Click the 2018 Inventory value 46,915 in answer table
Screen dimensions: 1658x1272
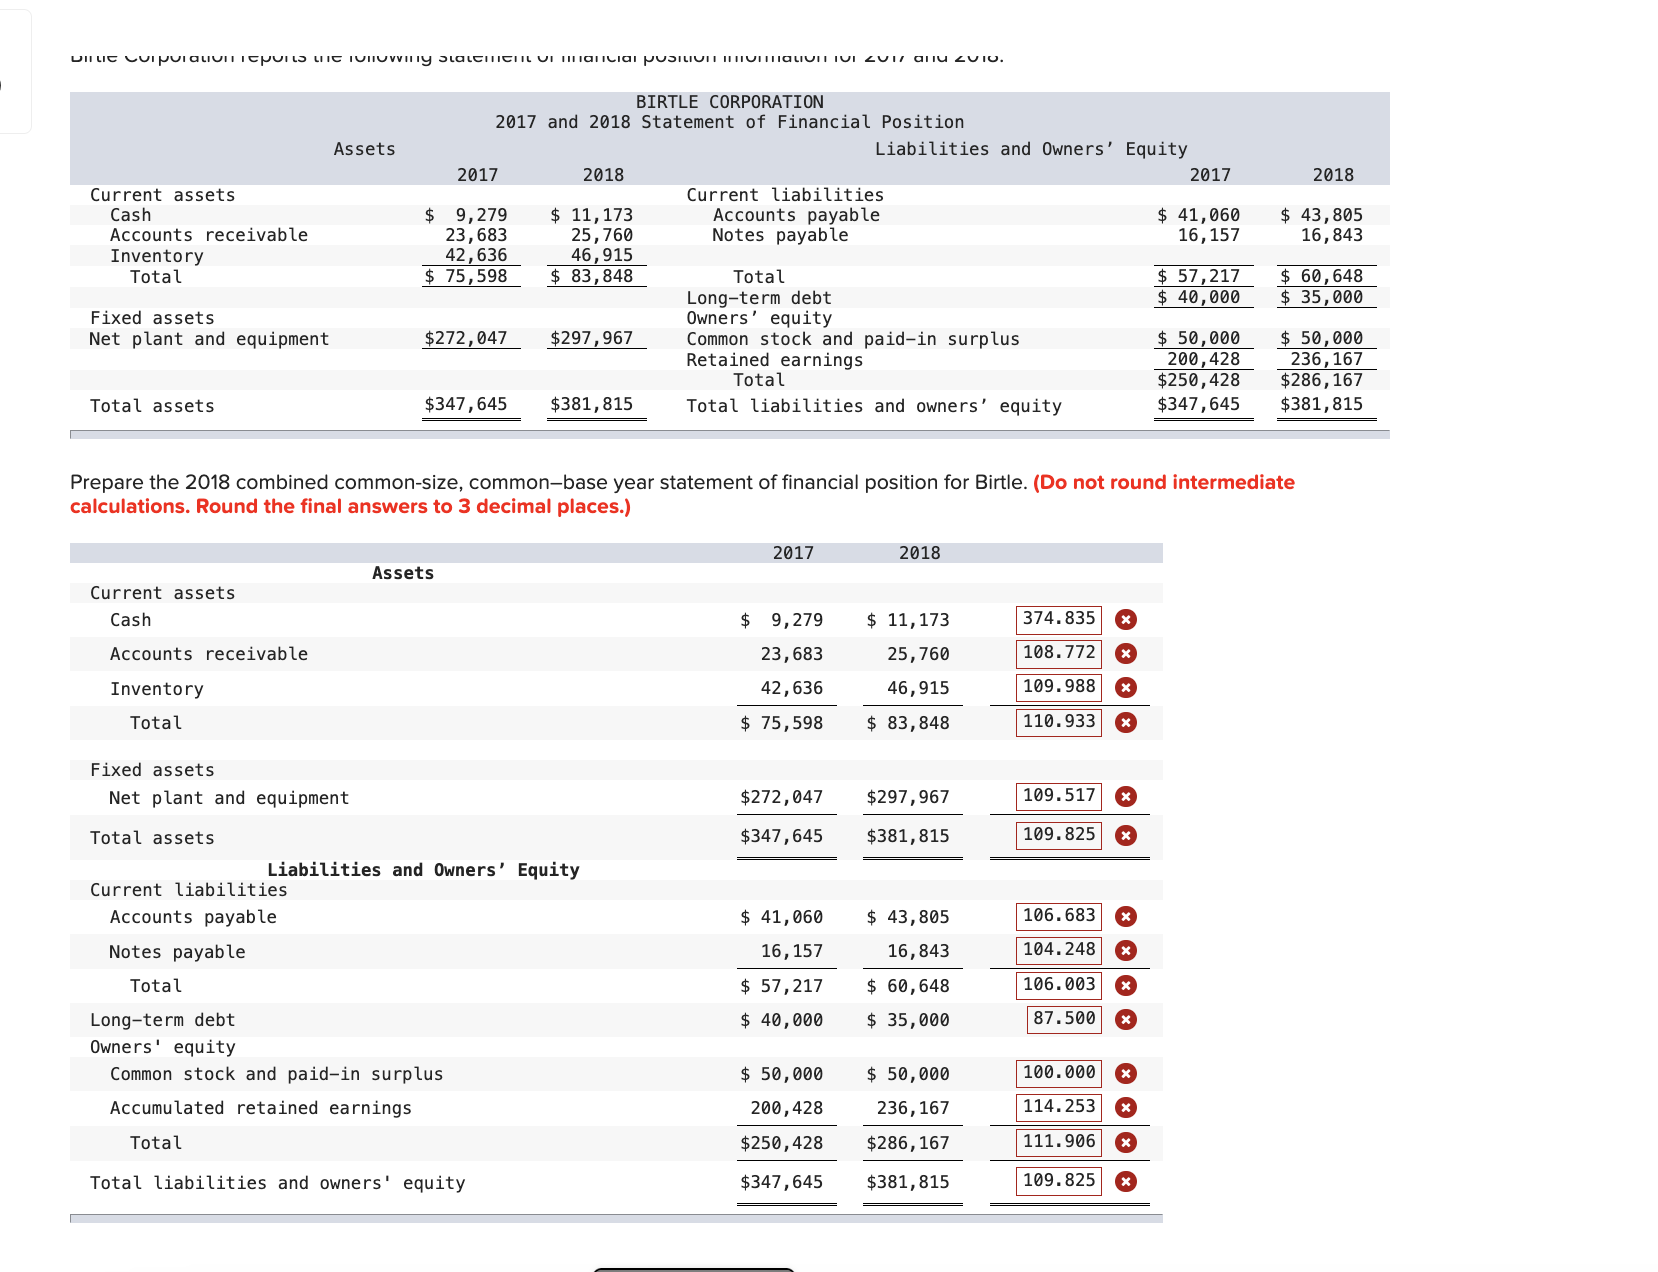click(918, 688)
